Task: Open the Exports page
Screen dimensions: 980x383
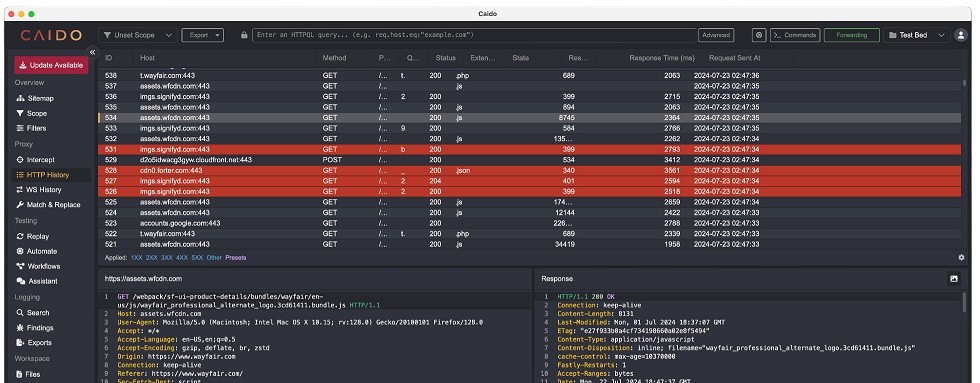Action: tap(34, 342)
